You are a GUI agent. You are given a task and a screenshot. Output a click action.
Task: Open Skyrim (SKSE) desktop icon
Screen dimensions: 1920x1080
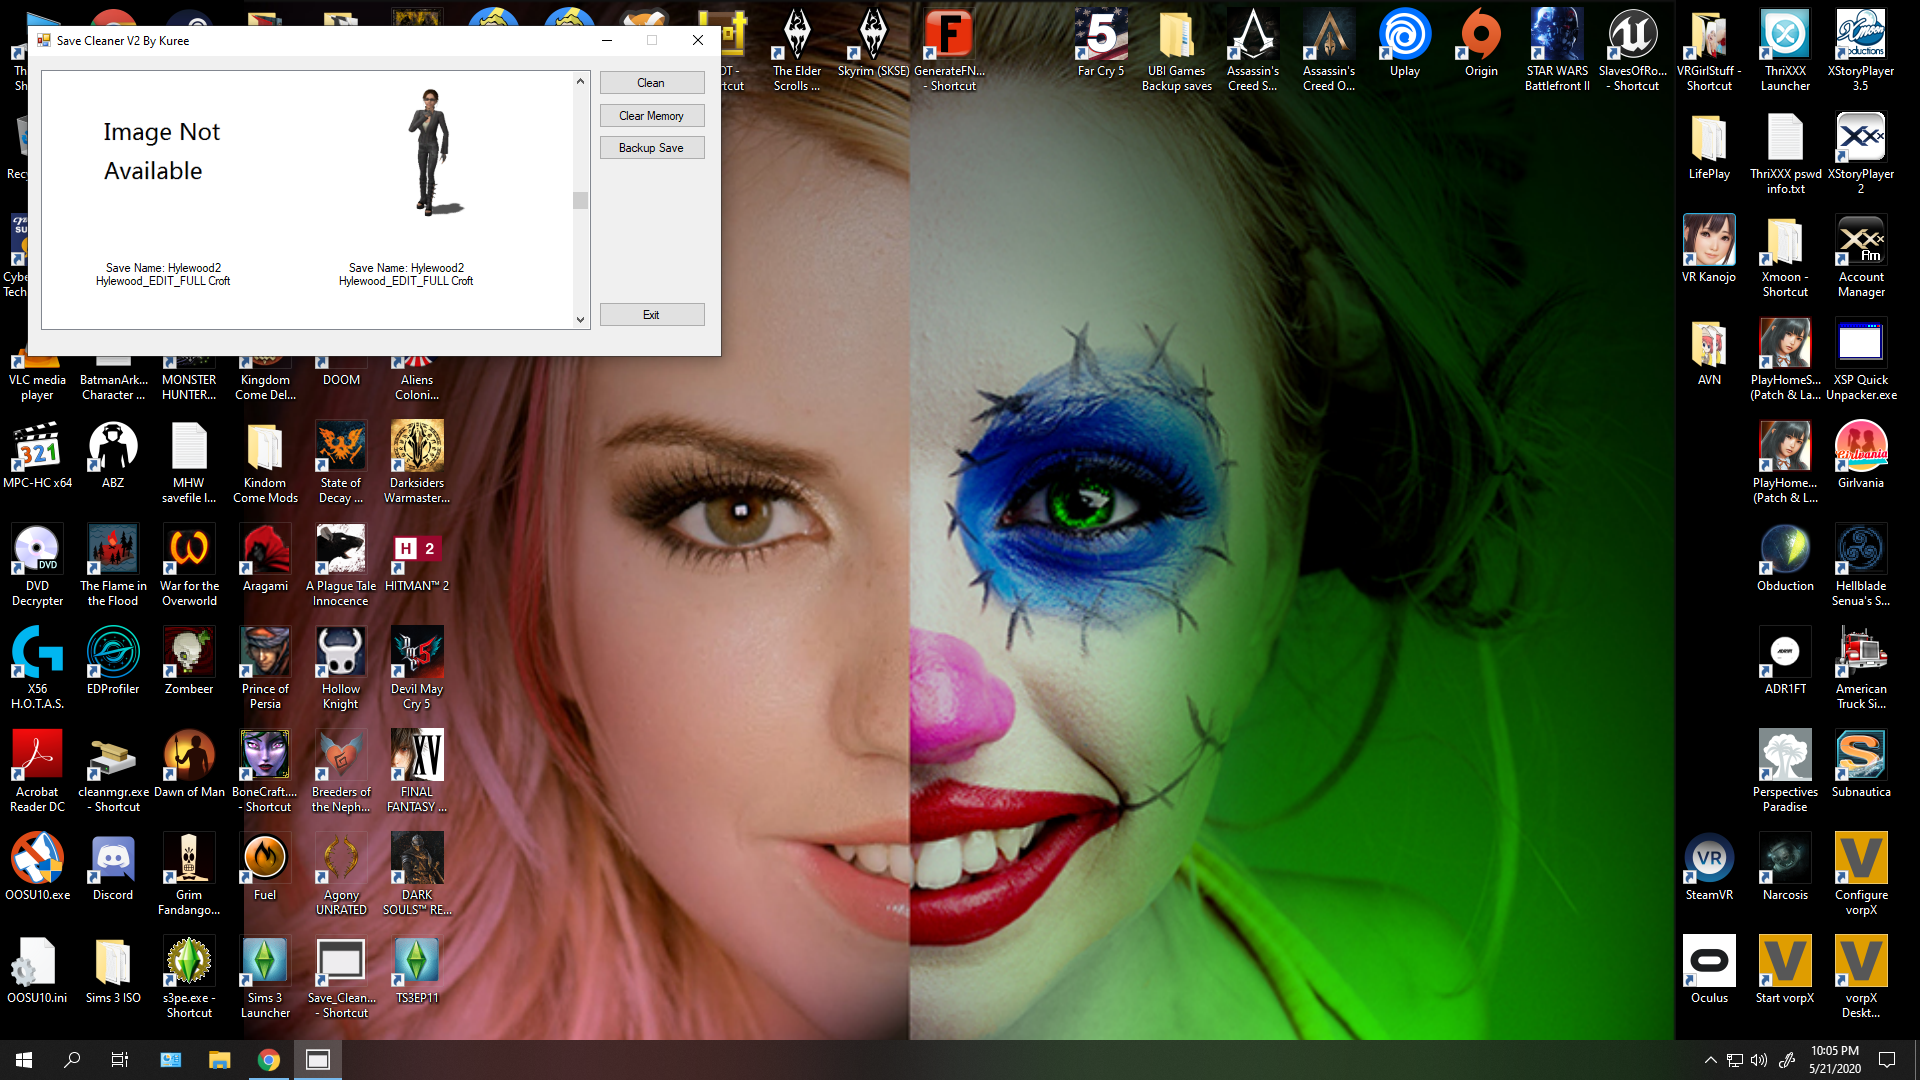pos(873,44)
